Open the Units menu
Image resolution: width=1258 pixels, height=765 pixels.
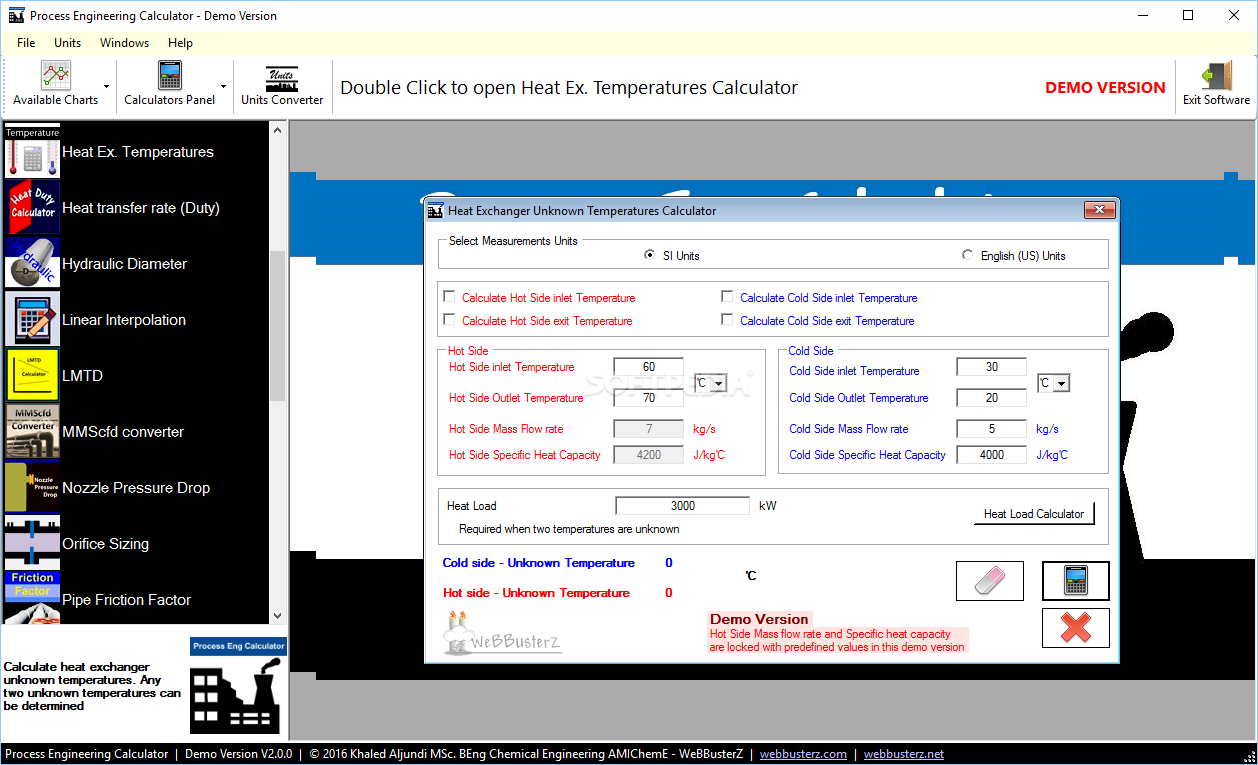[x=68, y=43]
